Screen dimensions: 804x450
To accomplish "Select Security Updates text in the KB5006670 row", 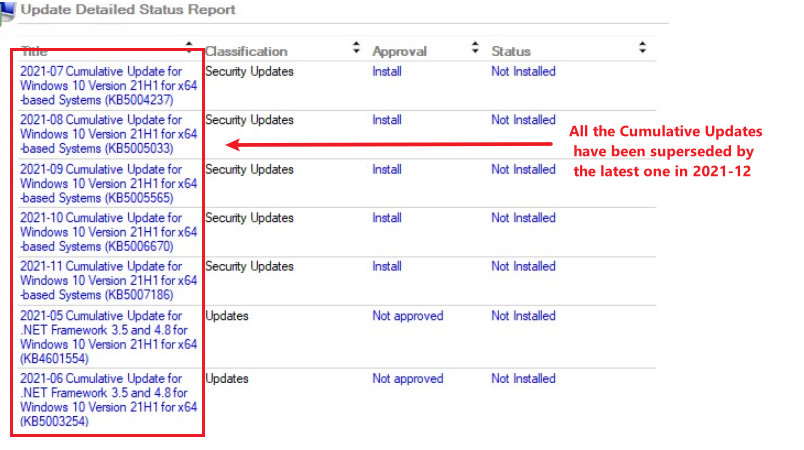I will (249, 217).
